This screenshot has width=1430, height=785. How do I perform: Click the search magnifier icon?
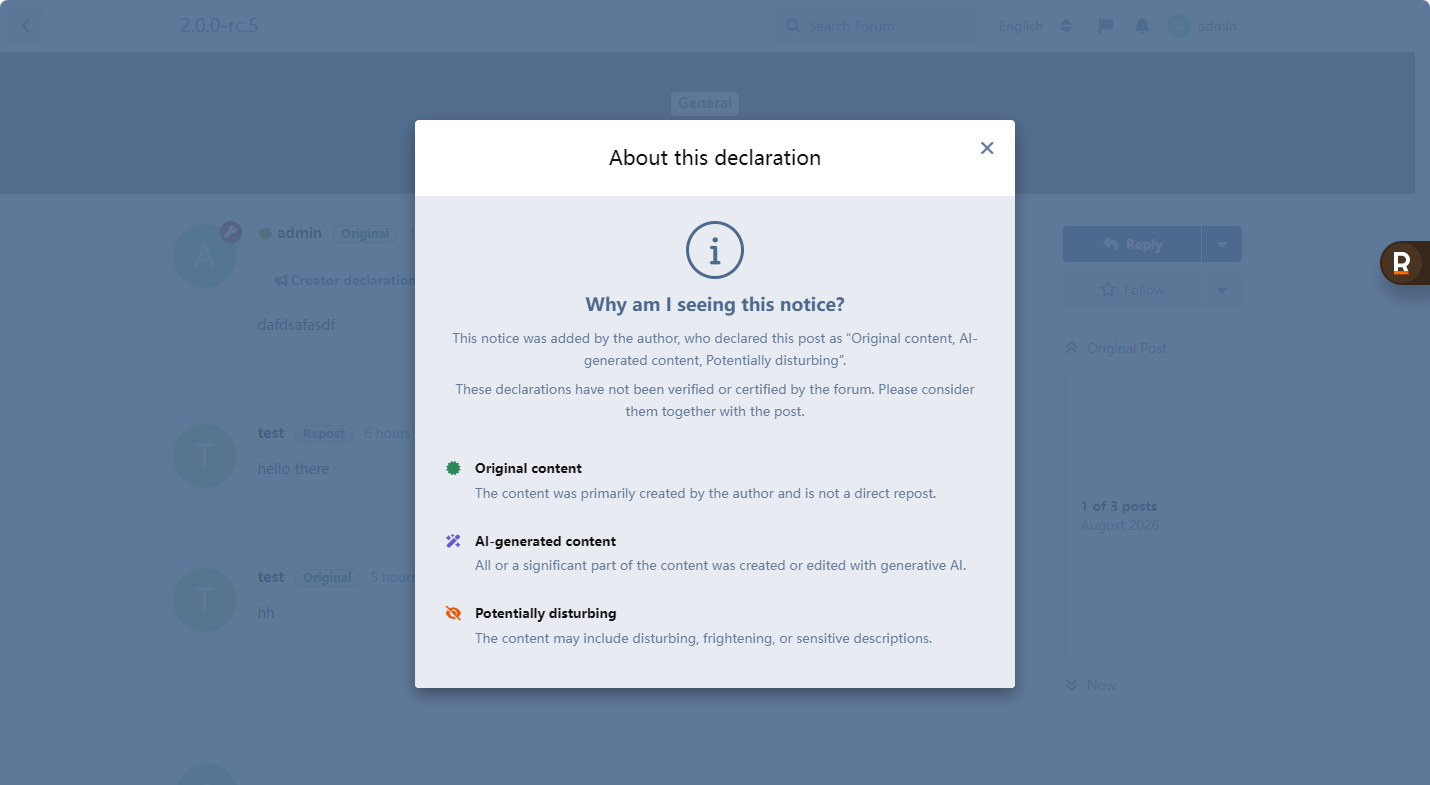tap(793, 26)
